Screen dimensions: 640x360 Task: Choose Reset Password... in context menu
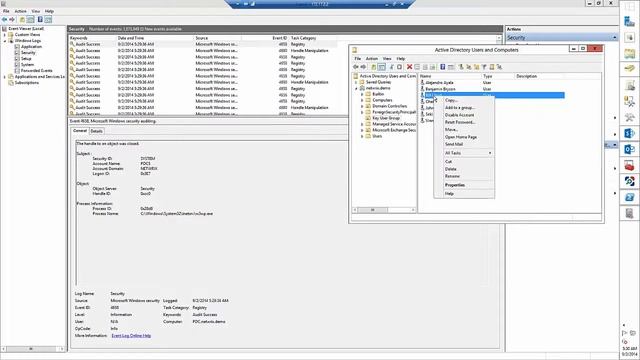click(460, 122)
